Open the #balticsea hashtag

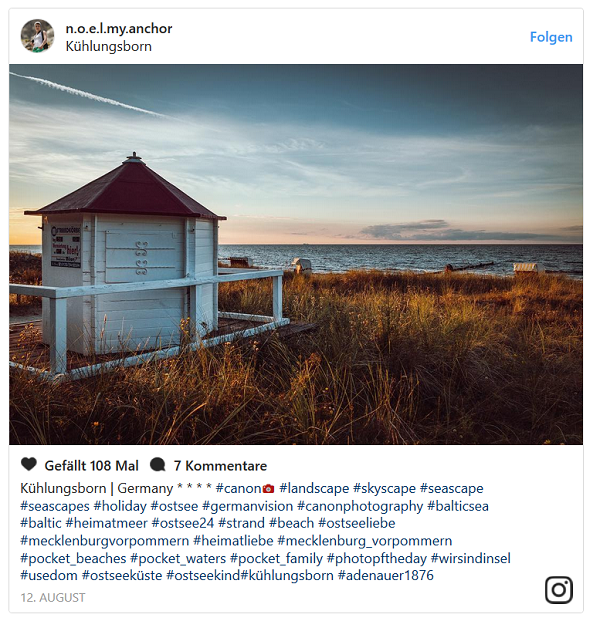[x=458, y=506]
